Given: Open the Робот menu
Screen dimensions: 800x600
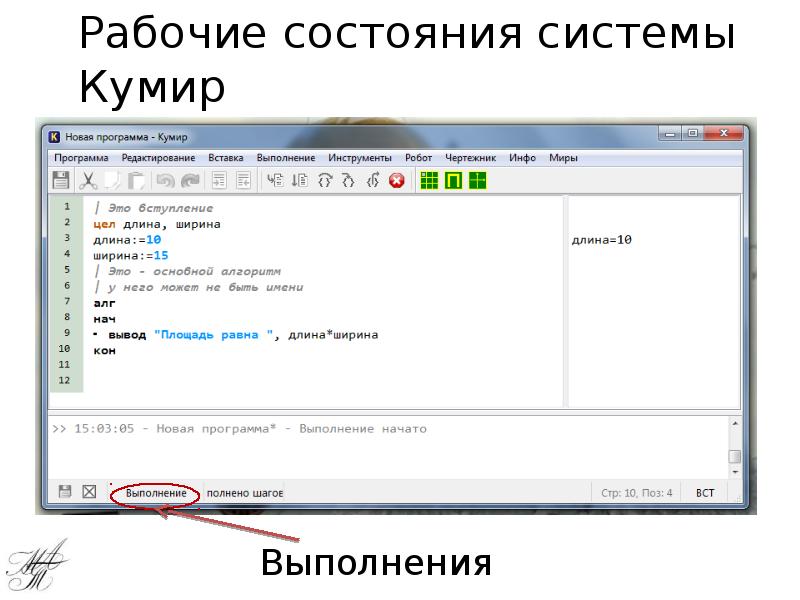Looking at the screenshot, I should coord(418,158).
